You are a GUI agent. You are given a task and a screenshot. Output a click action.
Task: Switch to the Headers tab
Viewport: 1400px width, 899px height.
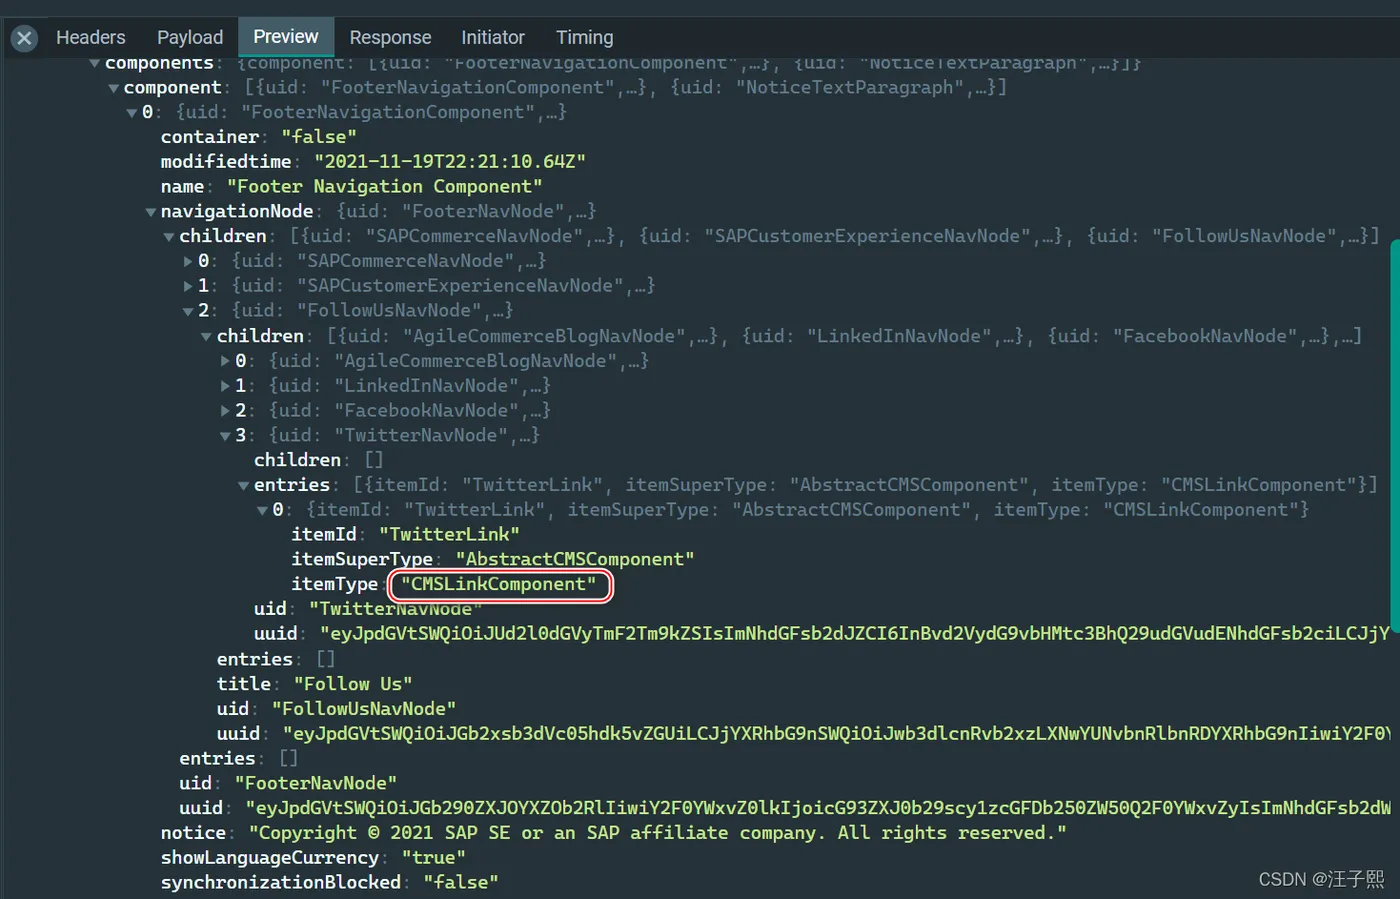(x=91, y=37)
